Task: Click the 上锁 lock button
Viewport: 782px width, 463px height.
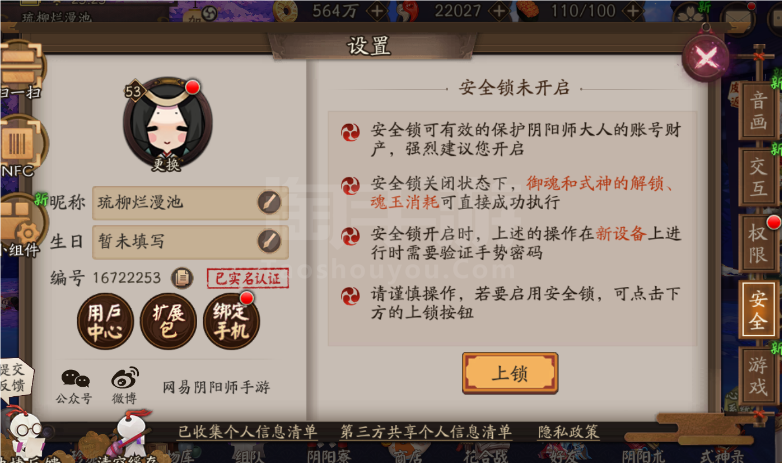Action: (510, 373)
